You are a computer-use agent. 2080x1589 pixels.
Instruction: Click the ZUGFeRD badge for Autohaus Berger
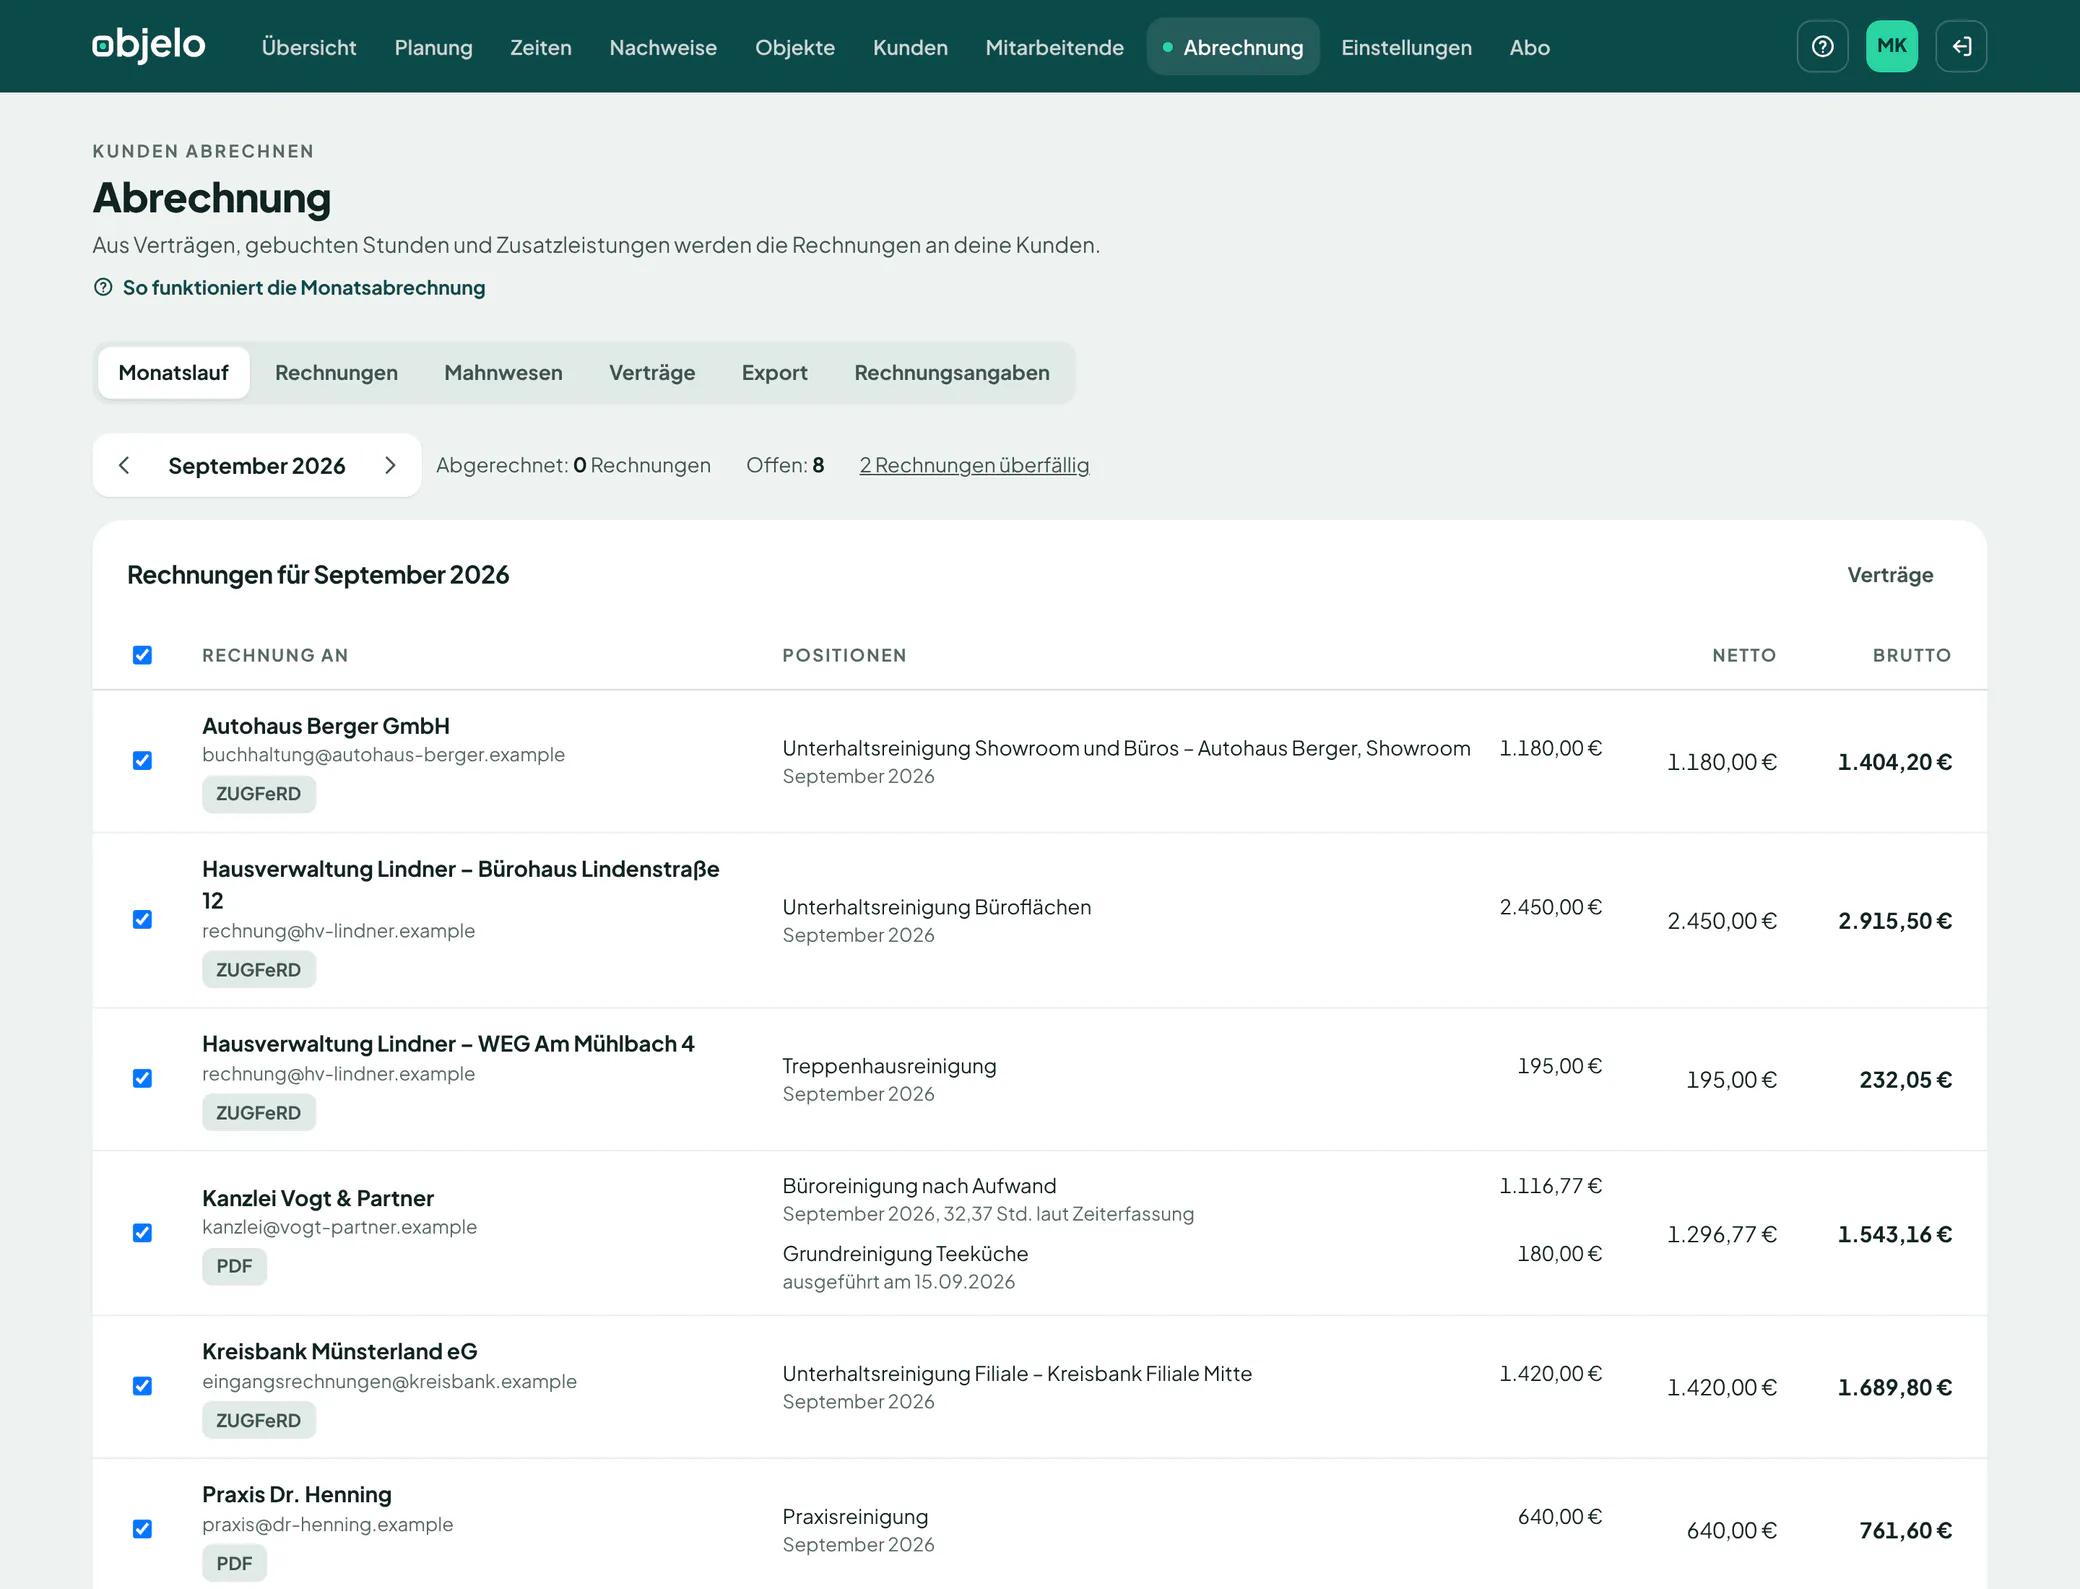[x=258, y=794]
